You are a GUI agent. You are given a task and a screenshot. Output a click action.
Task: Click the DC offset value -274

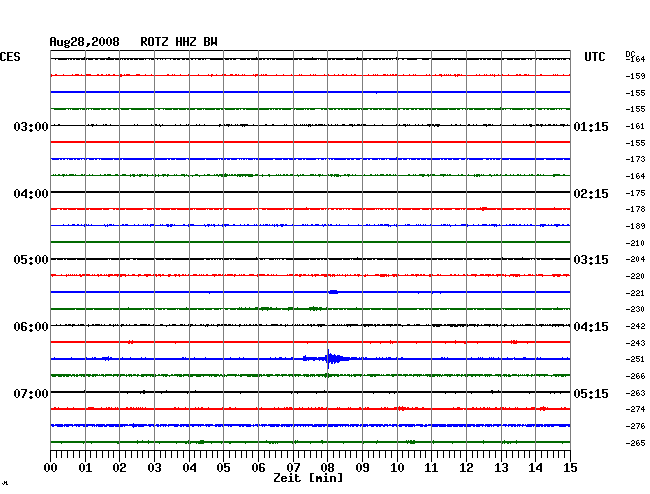635,409
